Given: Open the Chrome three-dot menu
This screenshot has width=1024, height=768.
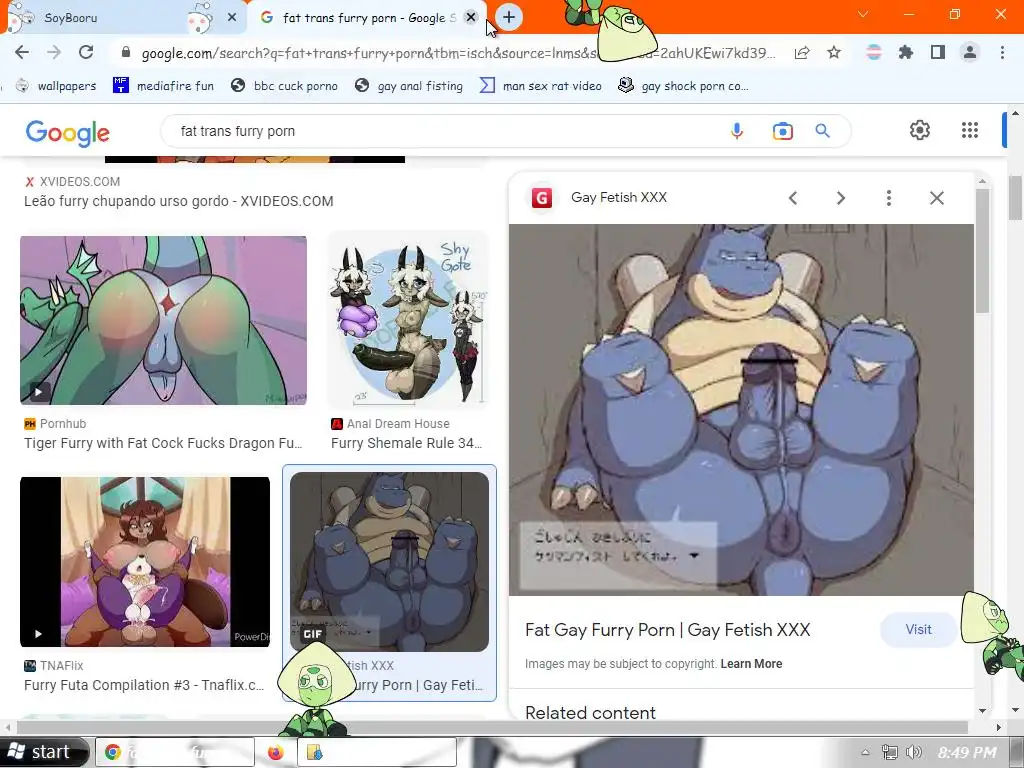Looking at the screenshot, I should click(1002, 52).
